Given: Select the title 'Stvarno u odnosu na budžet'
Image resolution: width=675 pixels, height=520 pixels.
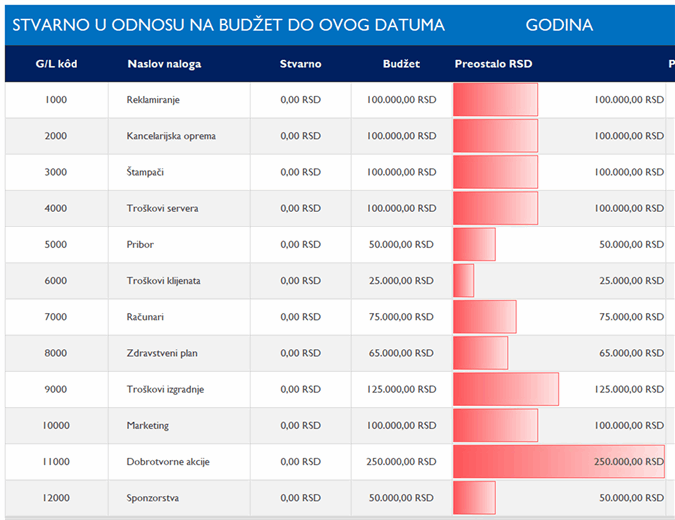Looking at the screenshot, I should click(x=228, y=25).
